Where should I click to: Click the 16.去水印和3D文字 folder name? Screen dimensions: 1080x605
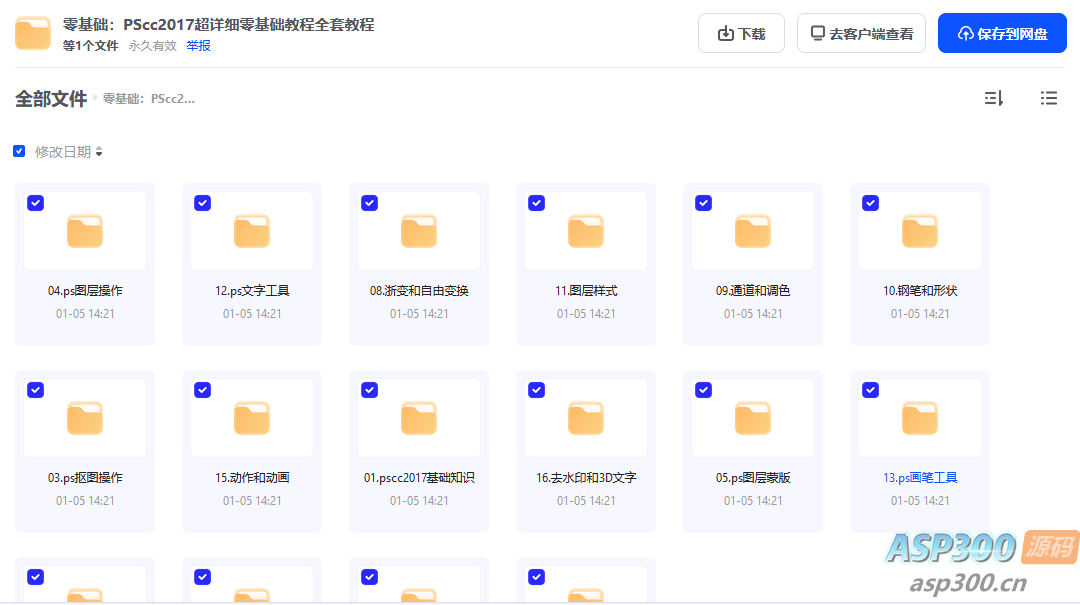585,478
